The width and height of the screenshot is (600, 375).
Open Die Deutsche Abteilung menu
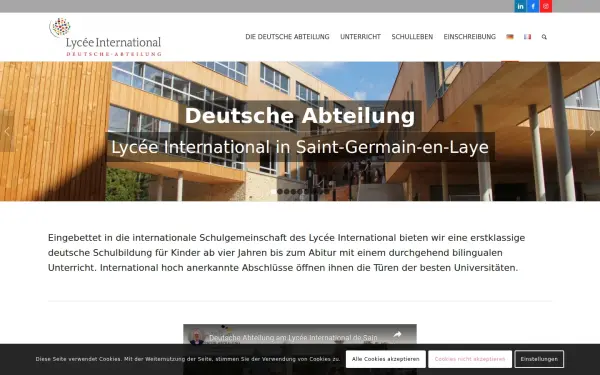(287, 37)
